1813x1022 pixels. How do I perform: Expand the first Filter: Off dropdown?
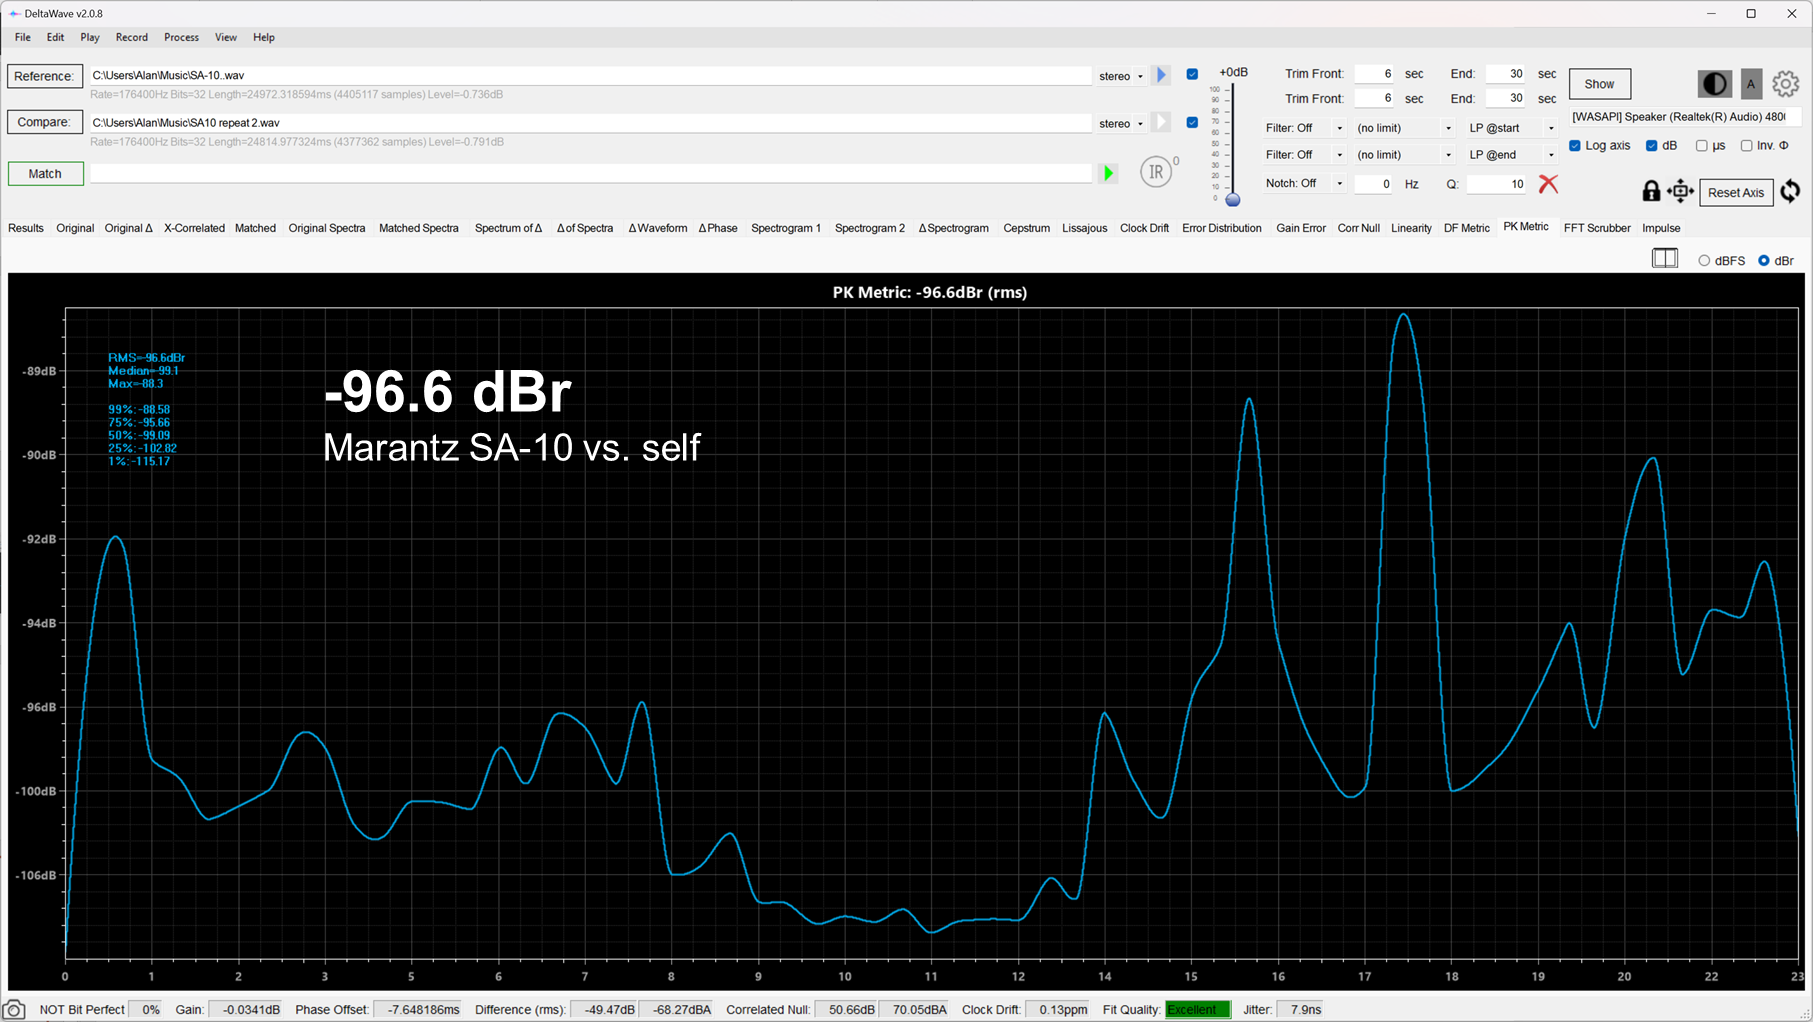pos(1304,128)
